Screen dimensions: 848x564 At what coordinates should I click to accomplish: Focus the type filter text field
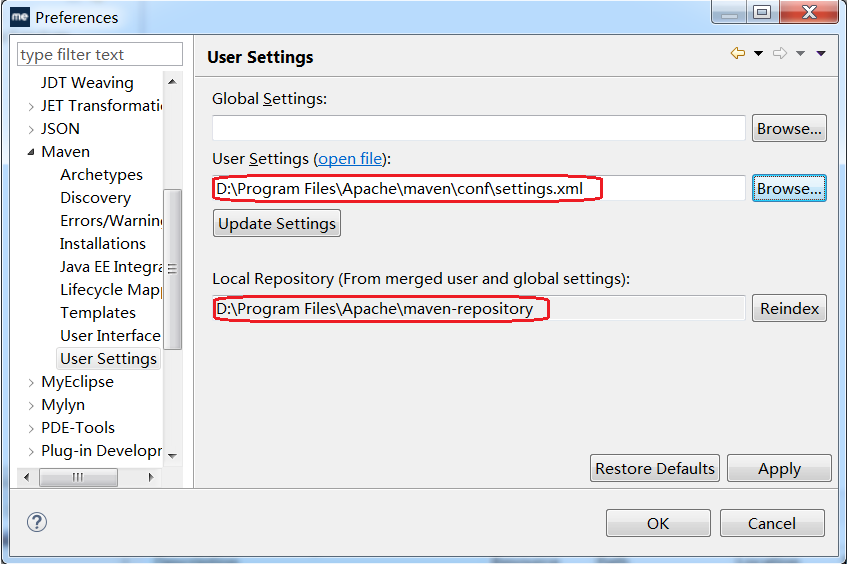click(x=100, y=55)
